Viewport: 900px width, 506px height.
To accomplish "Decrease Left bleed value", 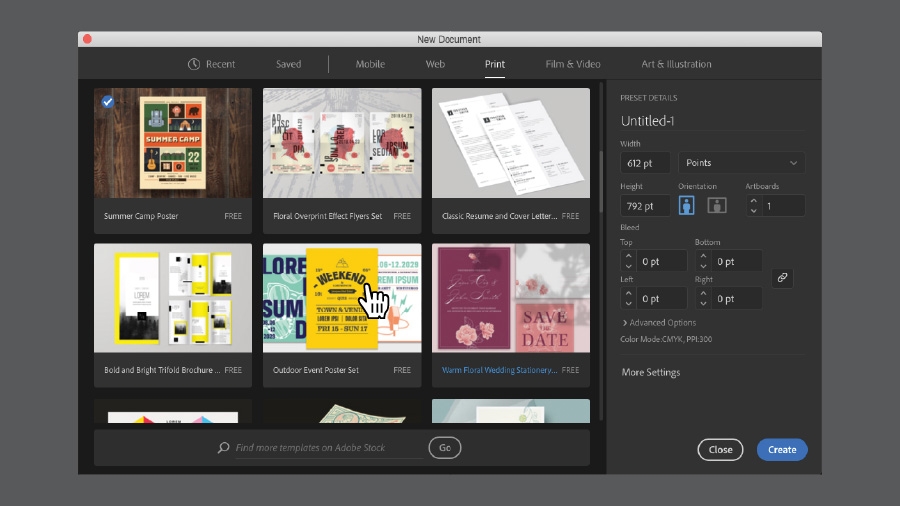I will click(x=629, y=303).
